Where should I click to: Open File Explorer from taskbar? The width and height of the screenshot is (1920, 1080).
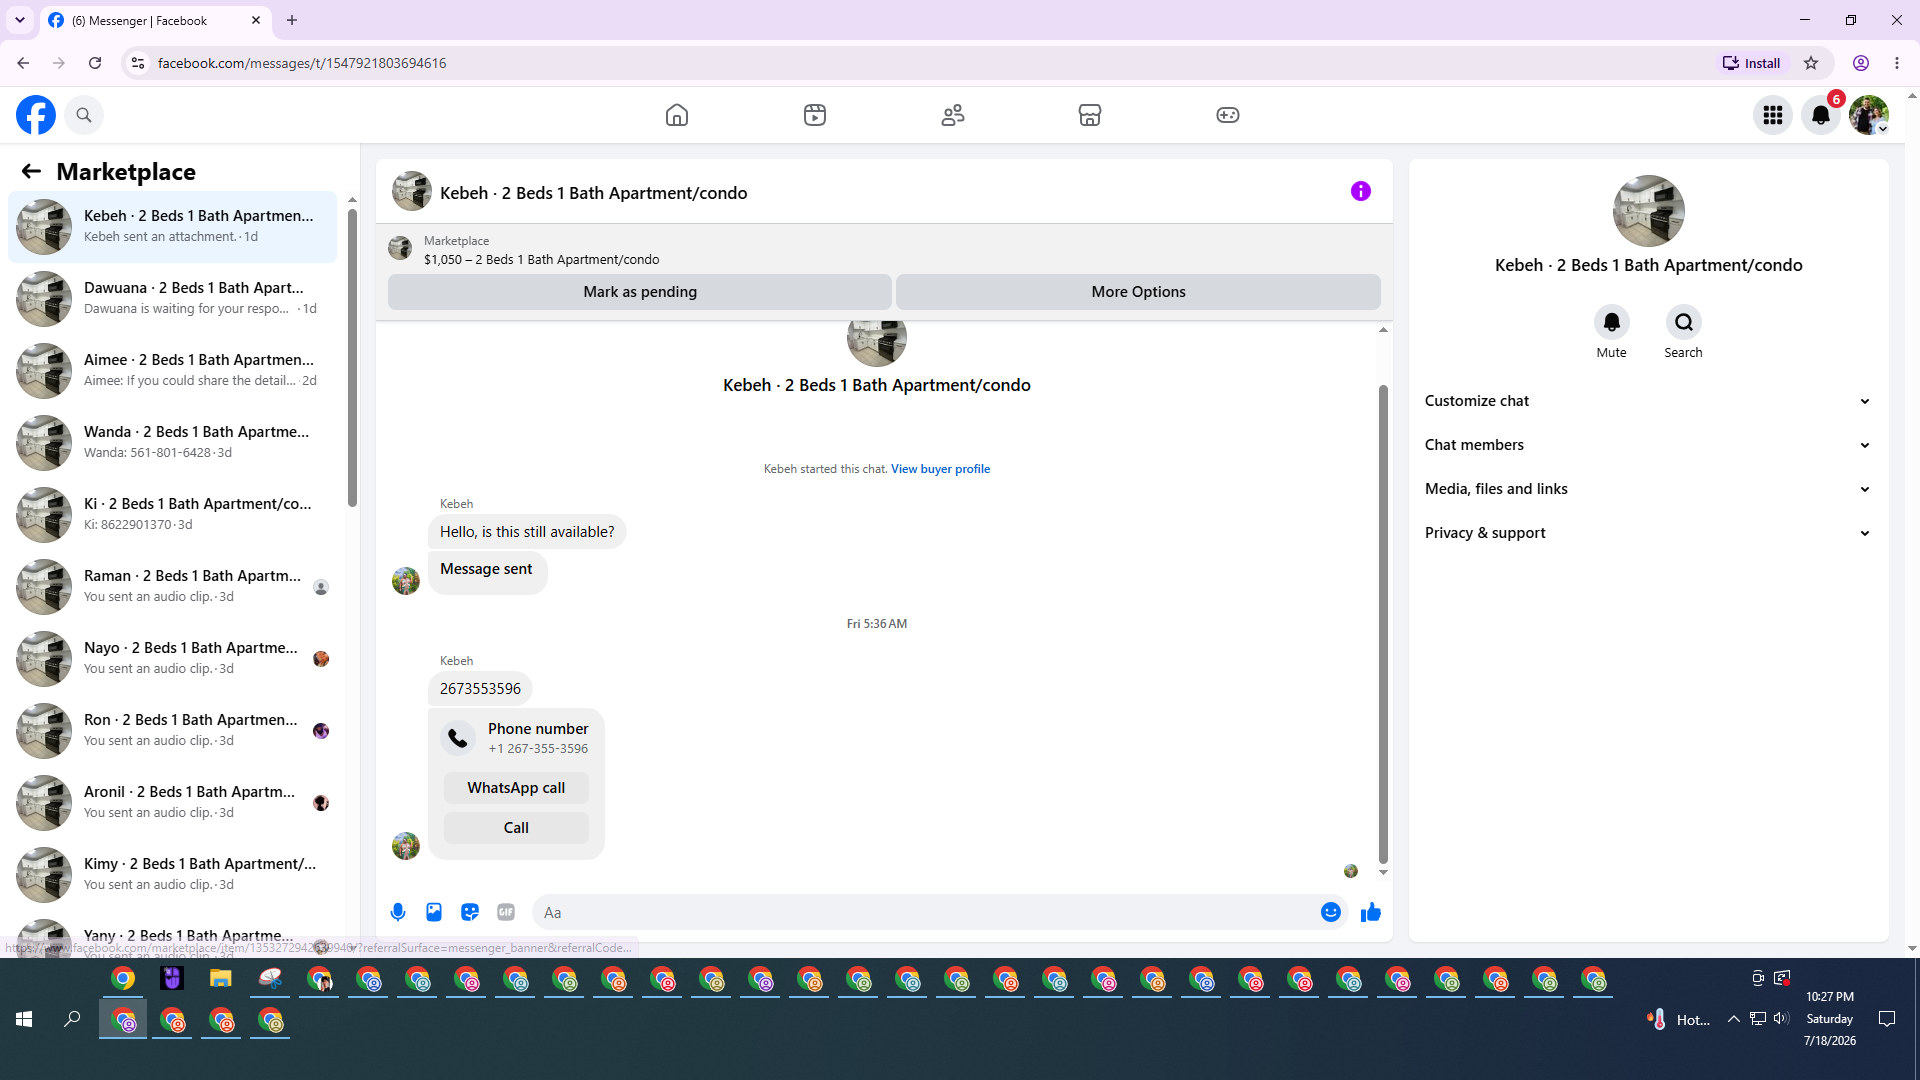coord(220,979)
